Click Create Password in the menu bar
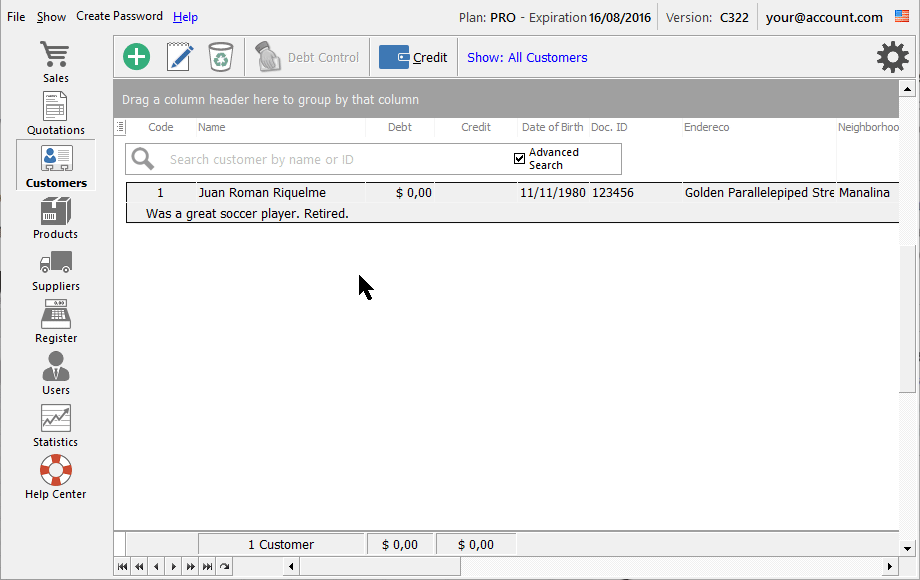This screenshot has width=920, height=580. coord(119,16)
